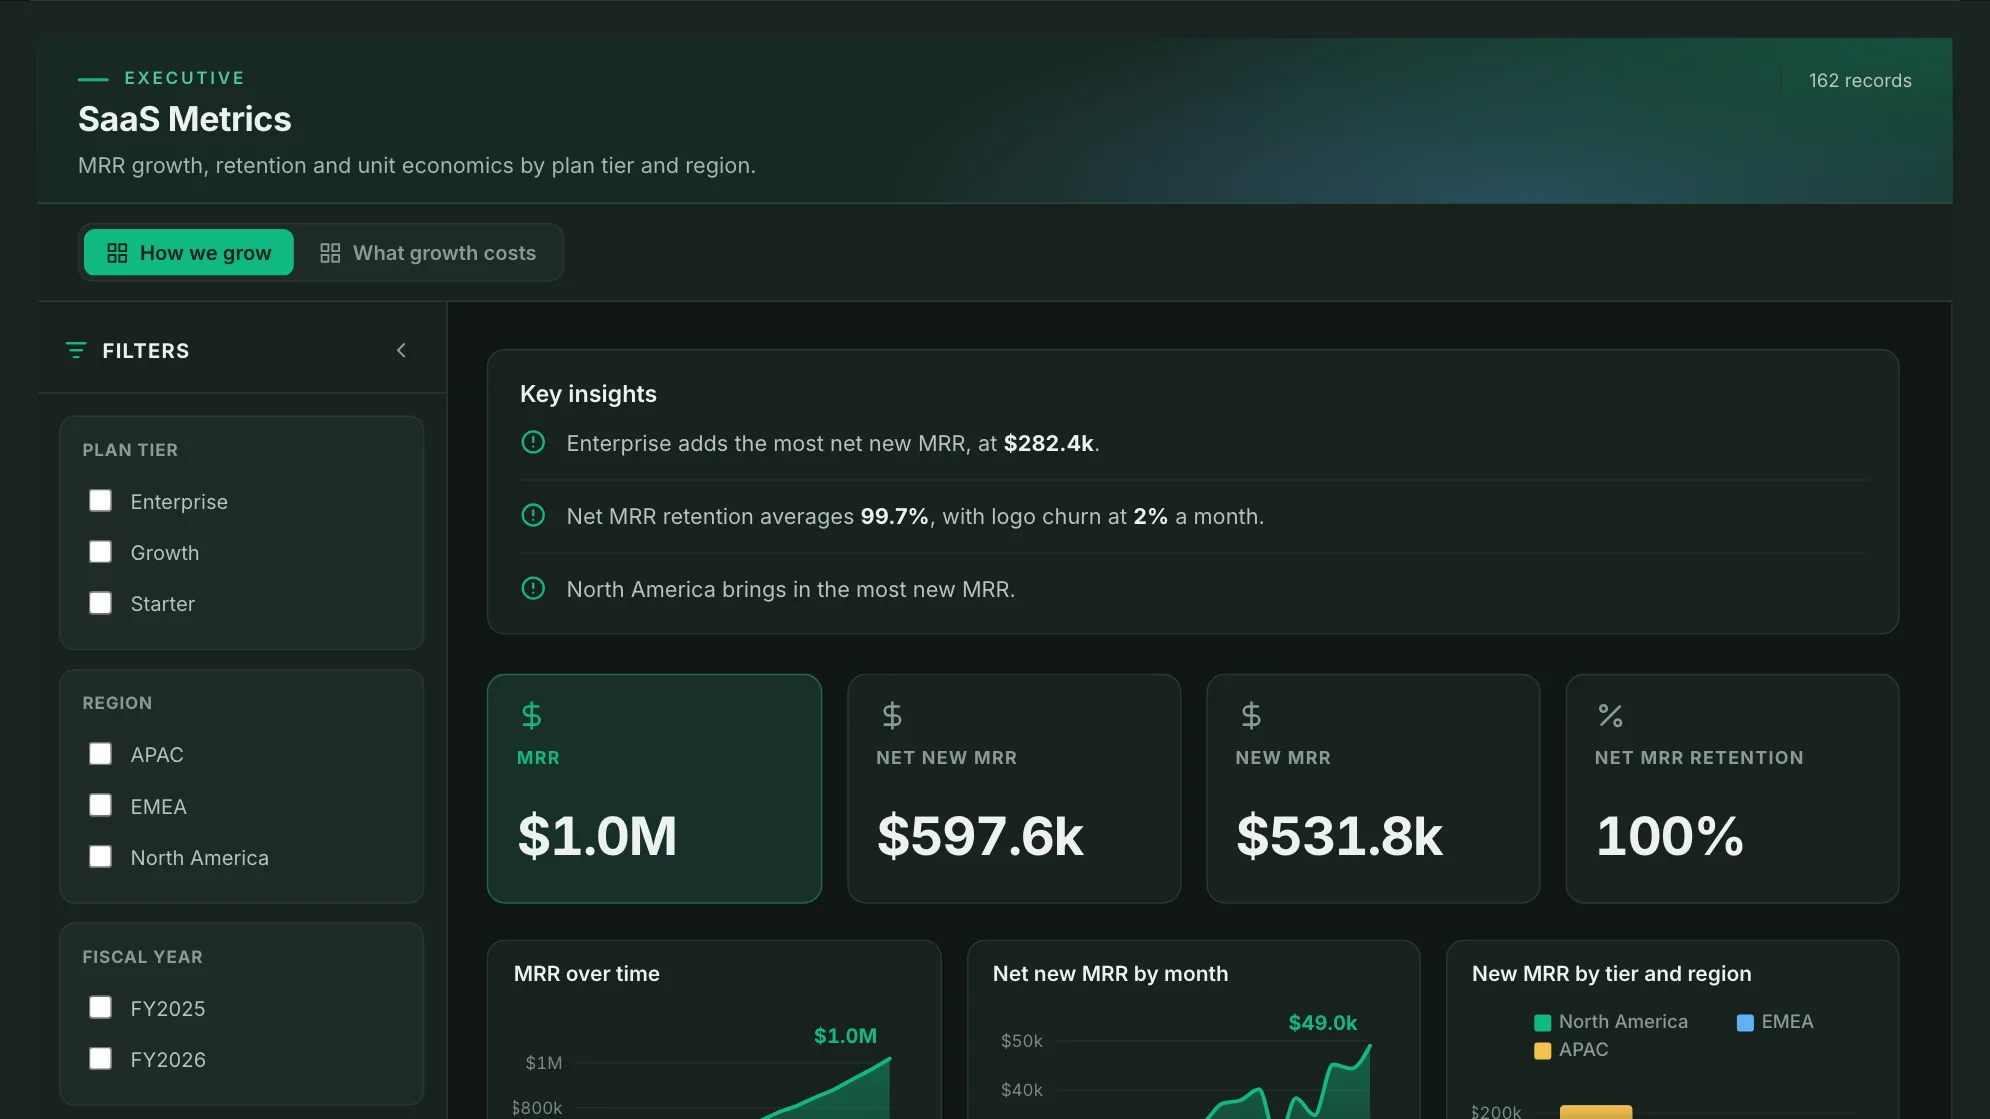Click the $282.4k value in insights

1048,443
